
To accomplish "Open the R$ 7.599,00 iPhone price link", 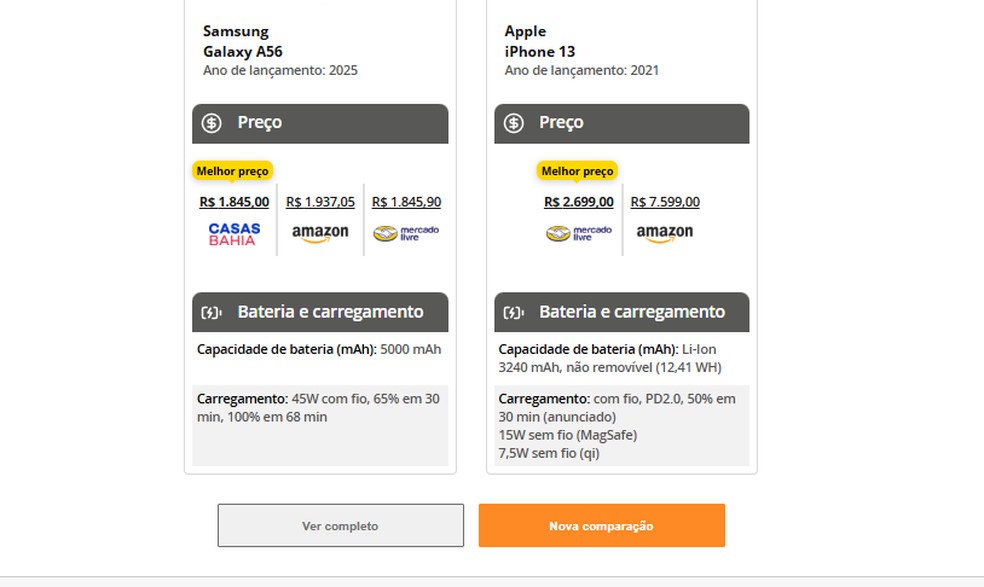I will [x=666, y=201].
